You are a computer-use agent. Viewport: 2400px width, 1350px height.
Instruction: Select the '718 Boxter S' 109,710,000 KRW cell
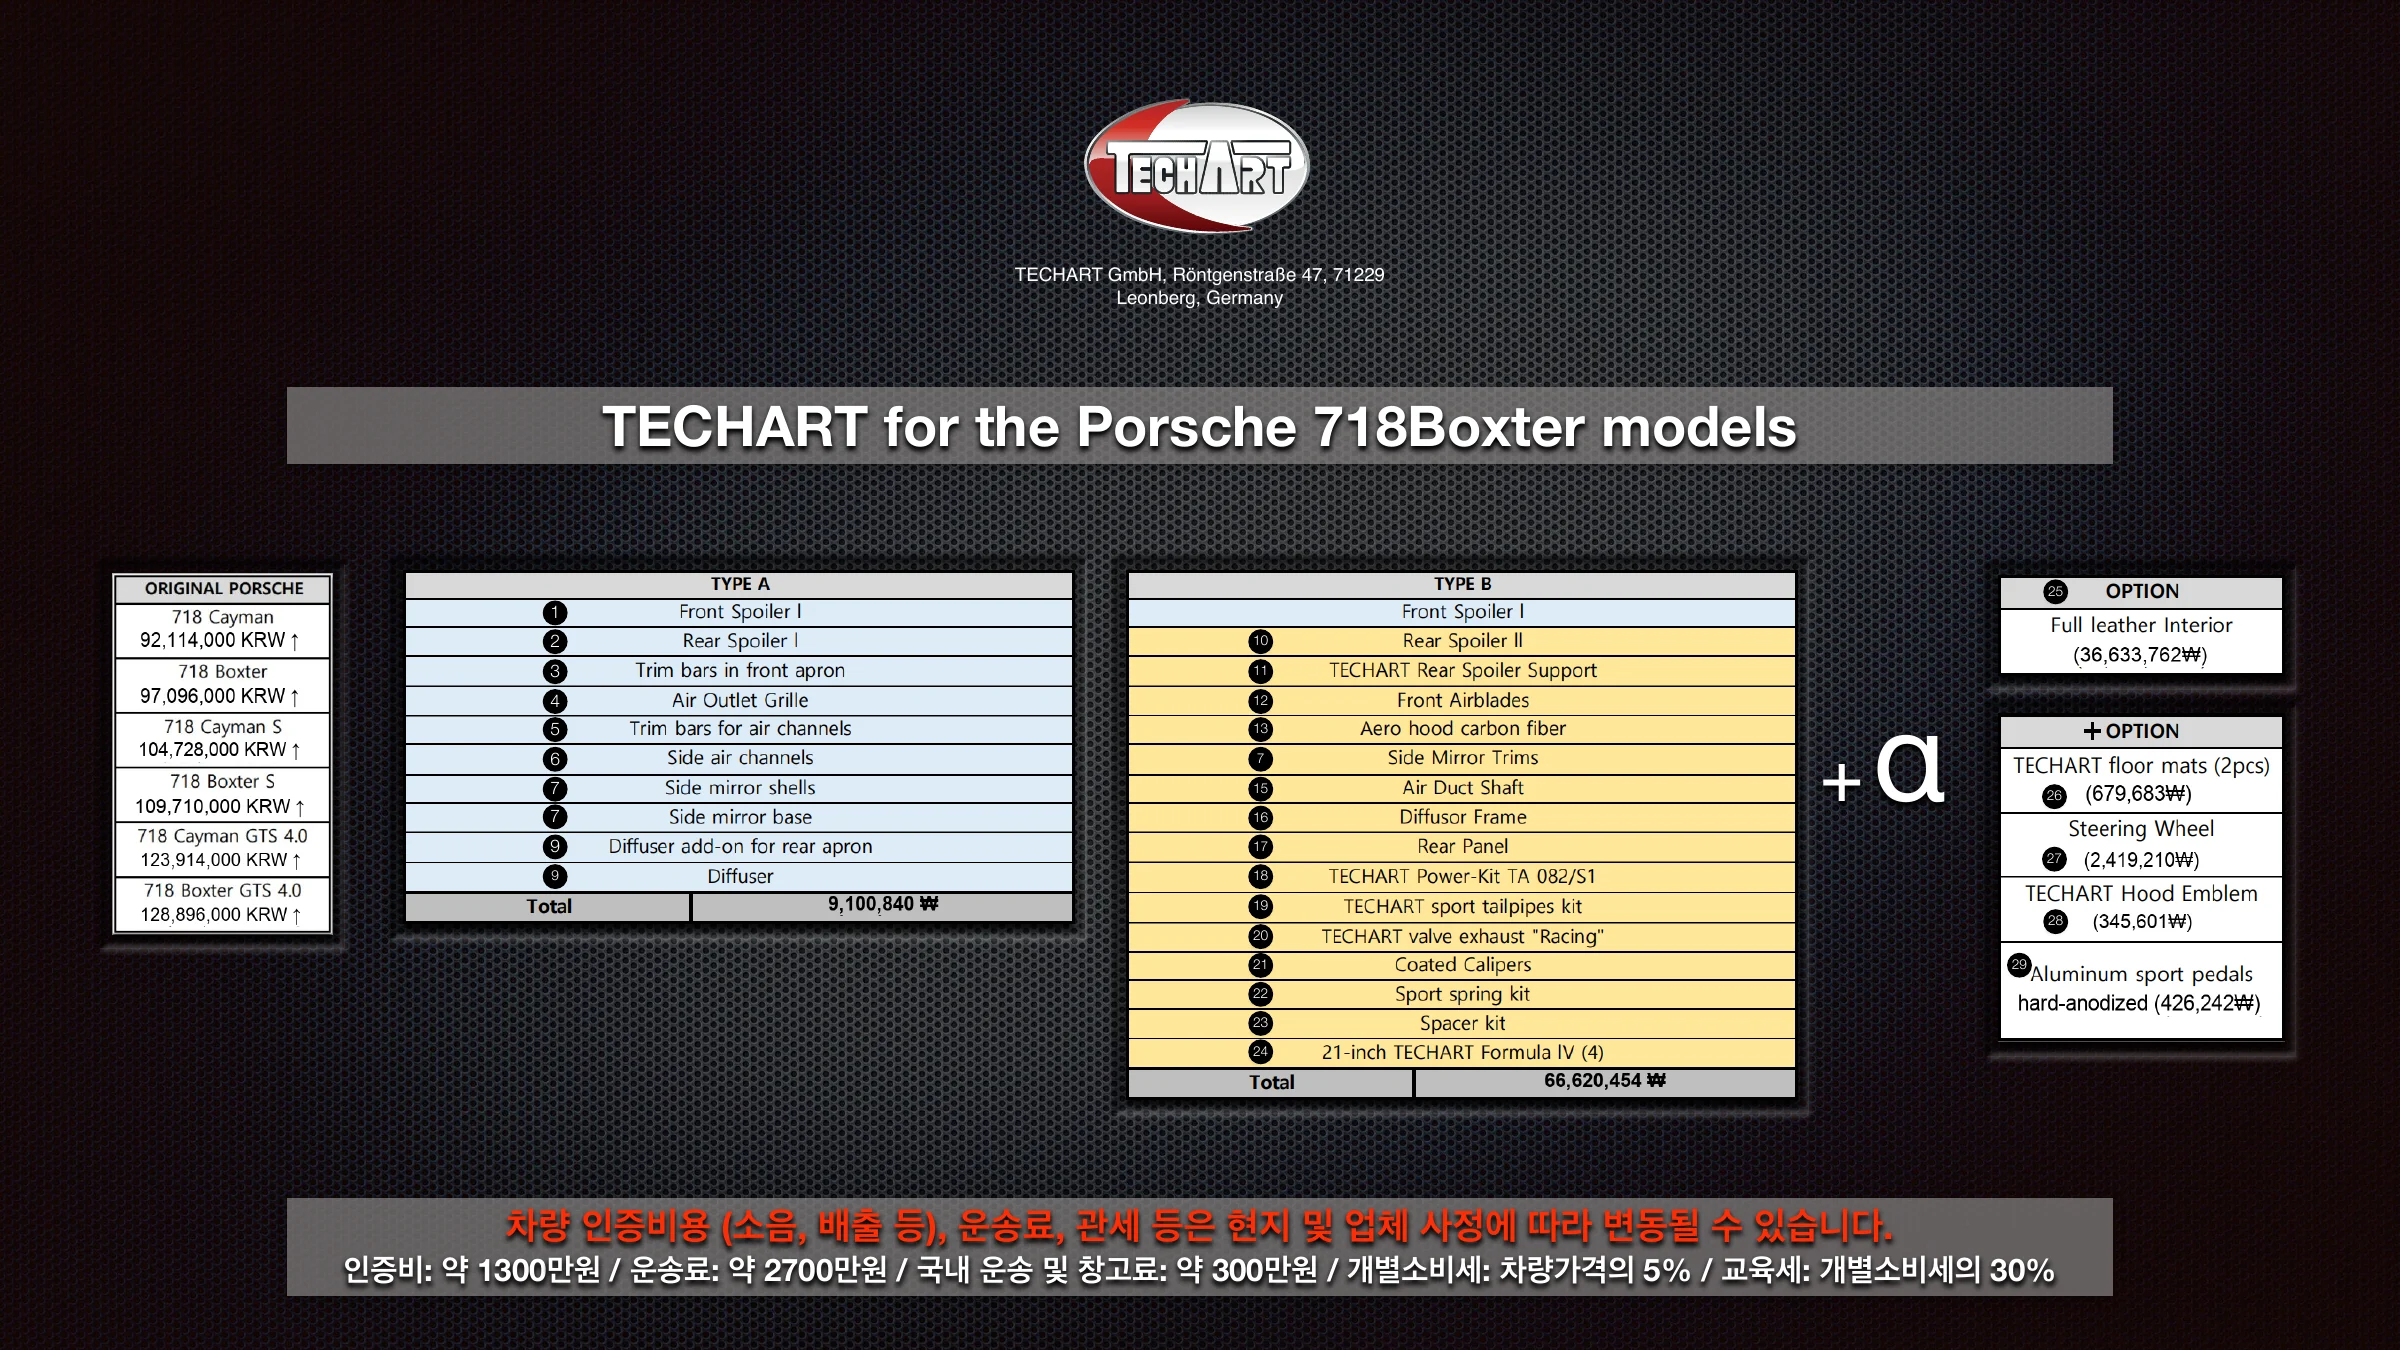(x=223, y=794)
